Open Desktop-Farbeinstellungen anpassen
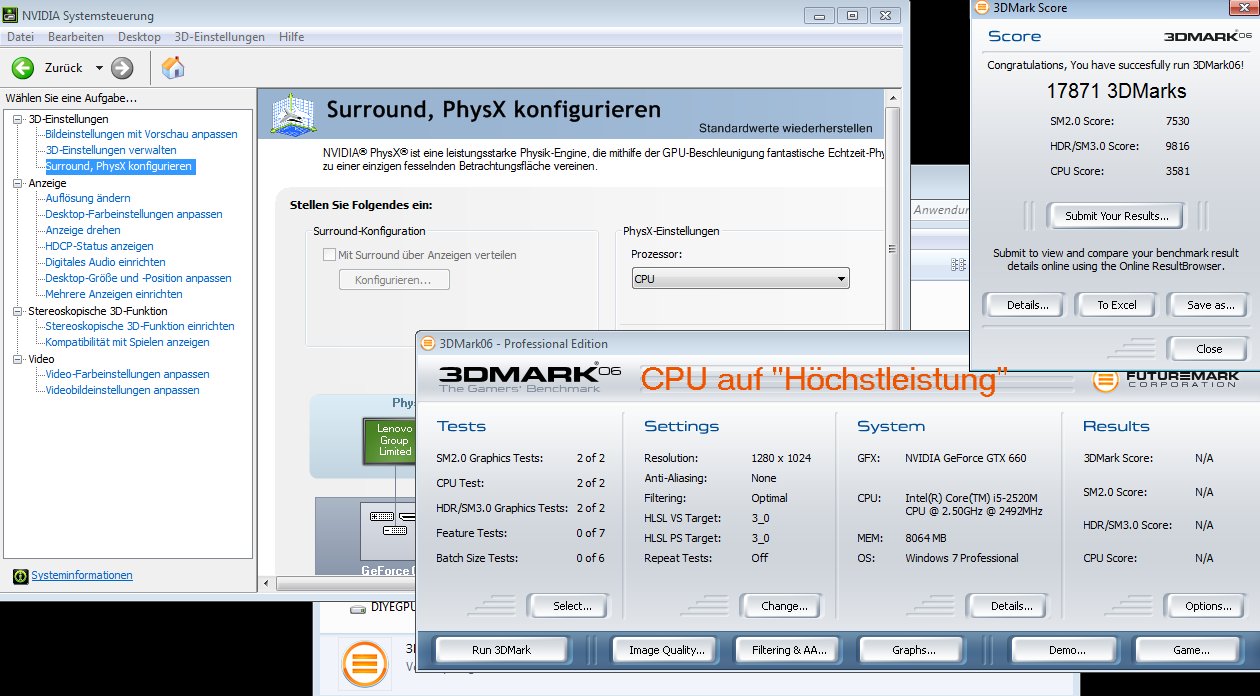The height and width of the screenshot is (696, 1260). (x=134, y=214)
